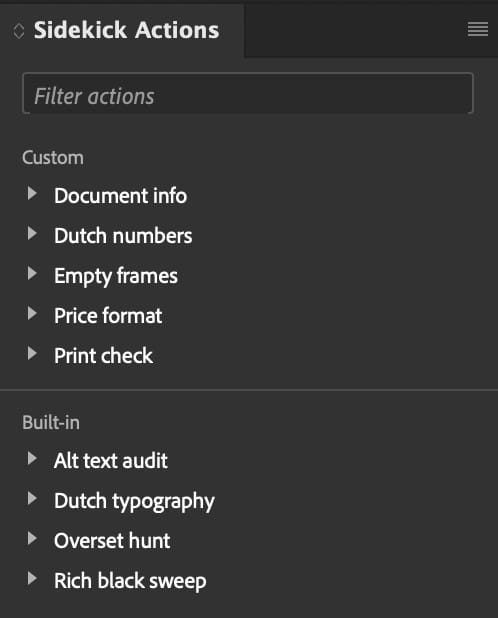Select the Document info row text
The image size is (498, 618).
tap(121, 195)
